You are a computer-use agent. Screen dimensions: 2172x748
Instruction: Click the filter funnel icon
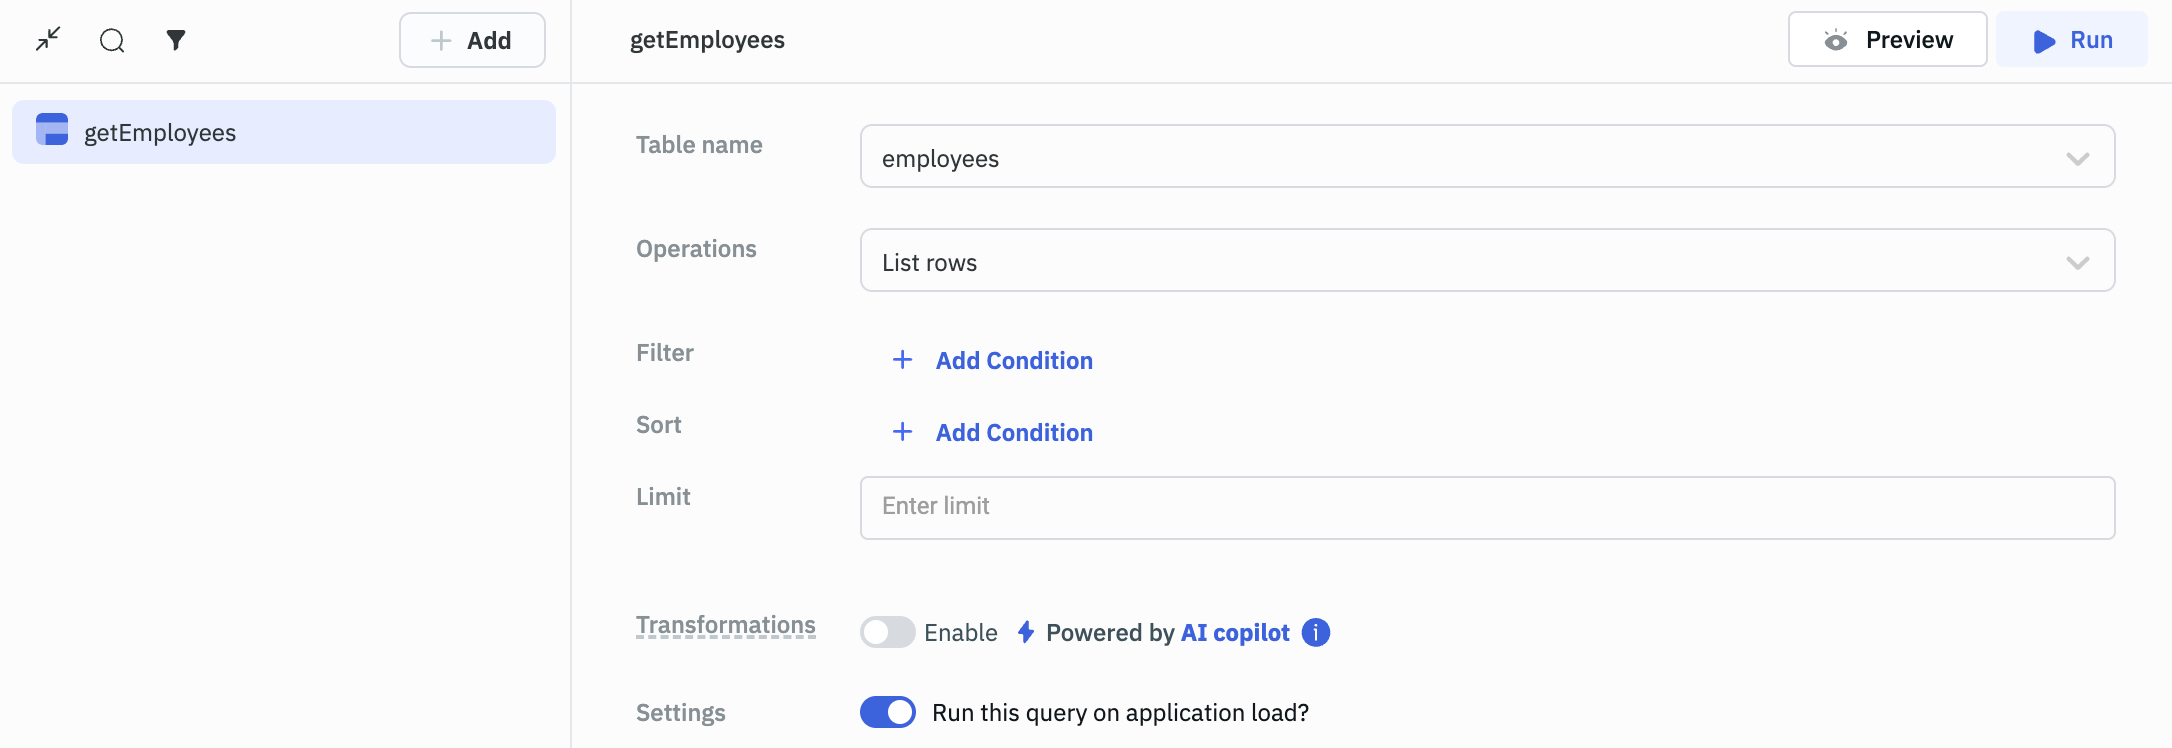pos(176,40)
